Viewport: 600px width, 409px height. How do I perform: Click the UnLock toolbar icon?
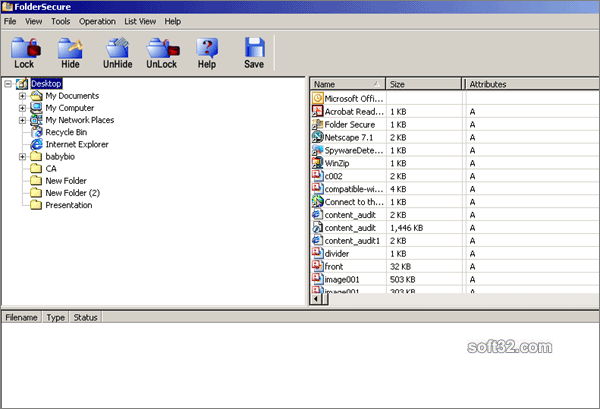point(163,48)
